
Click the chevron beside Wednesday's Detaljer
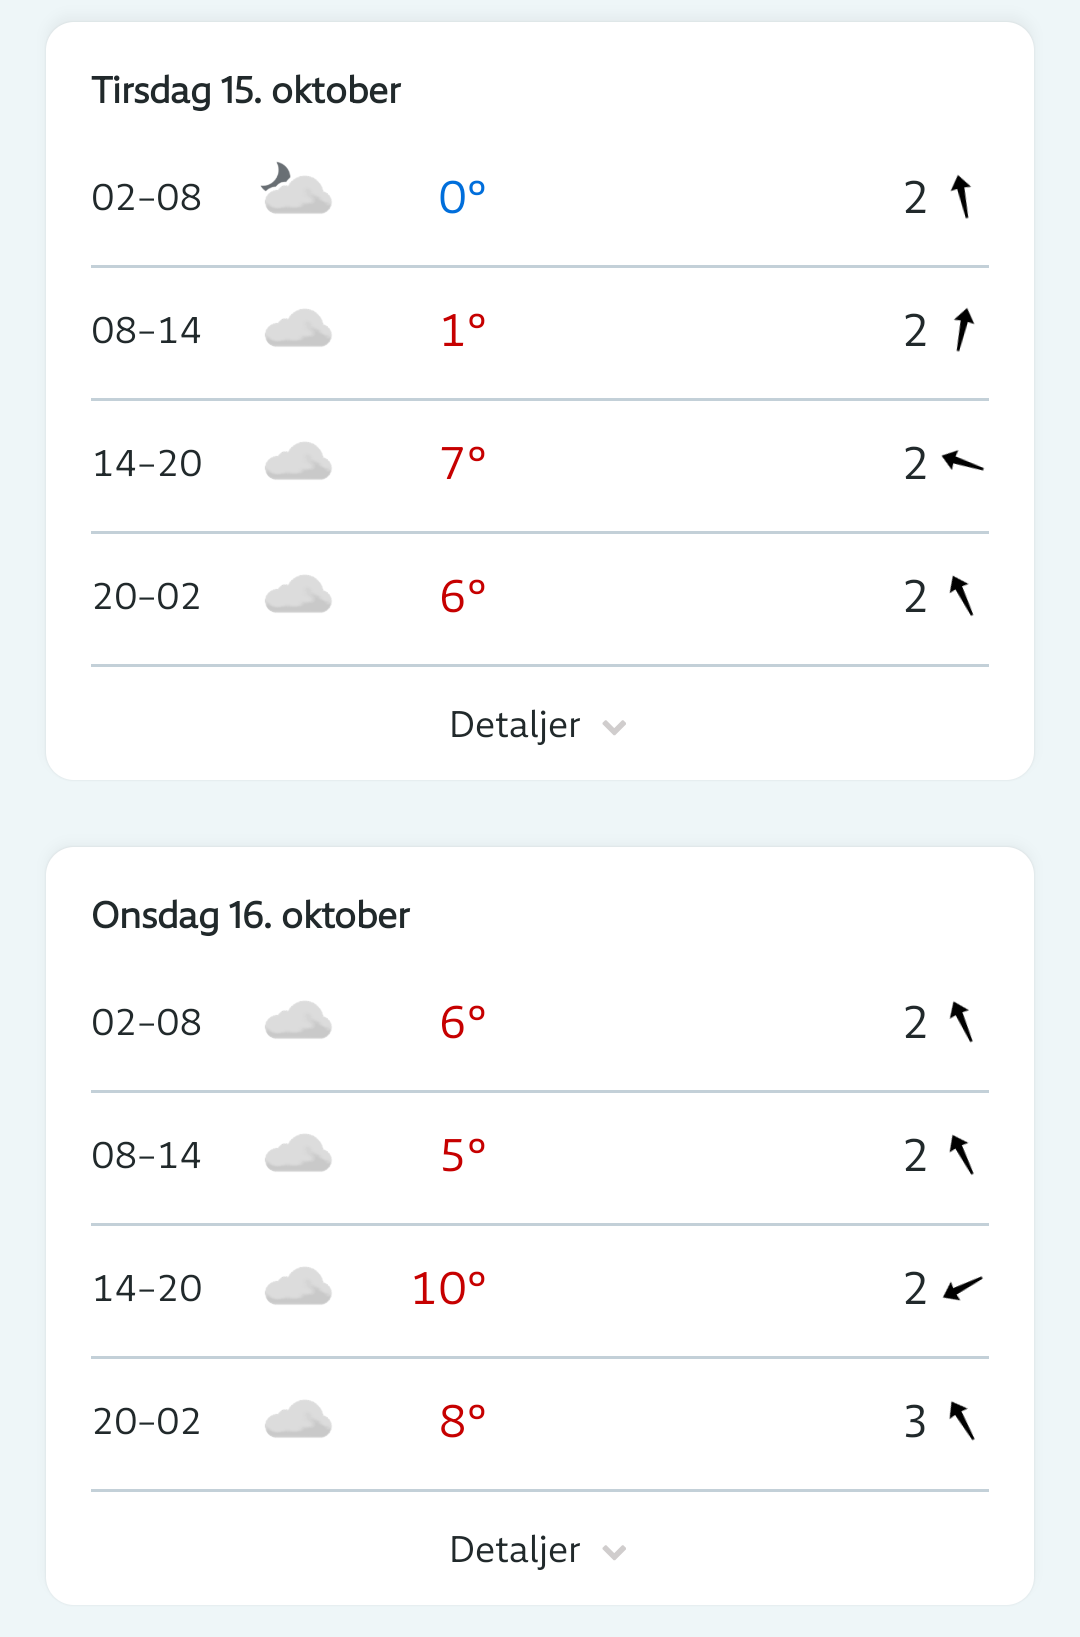[x=614, y=1552]
